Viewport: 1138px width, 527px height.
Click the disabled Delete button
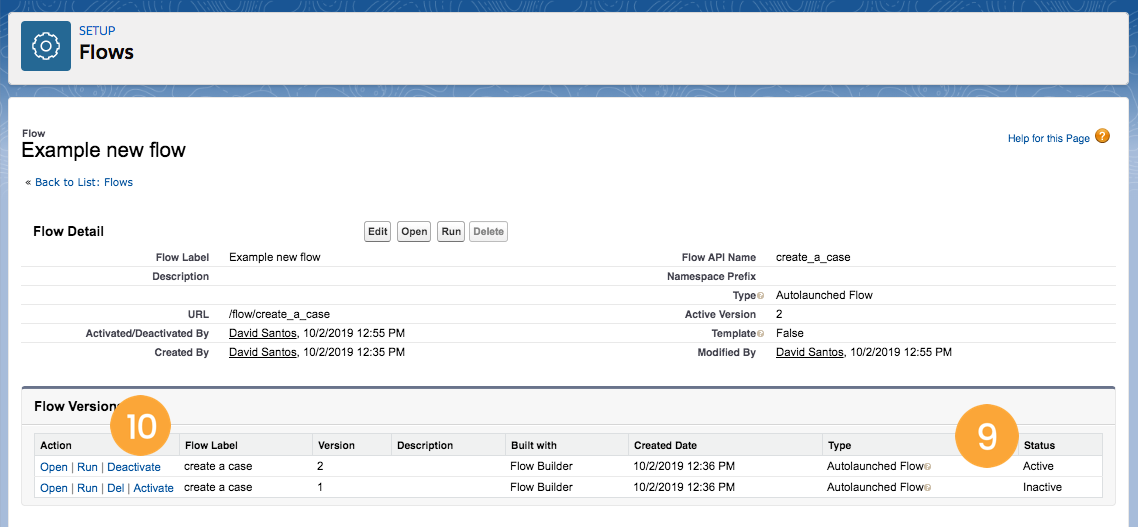pyautogui.click(x=488, y=232)
